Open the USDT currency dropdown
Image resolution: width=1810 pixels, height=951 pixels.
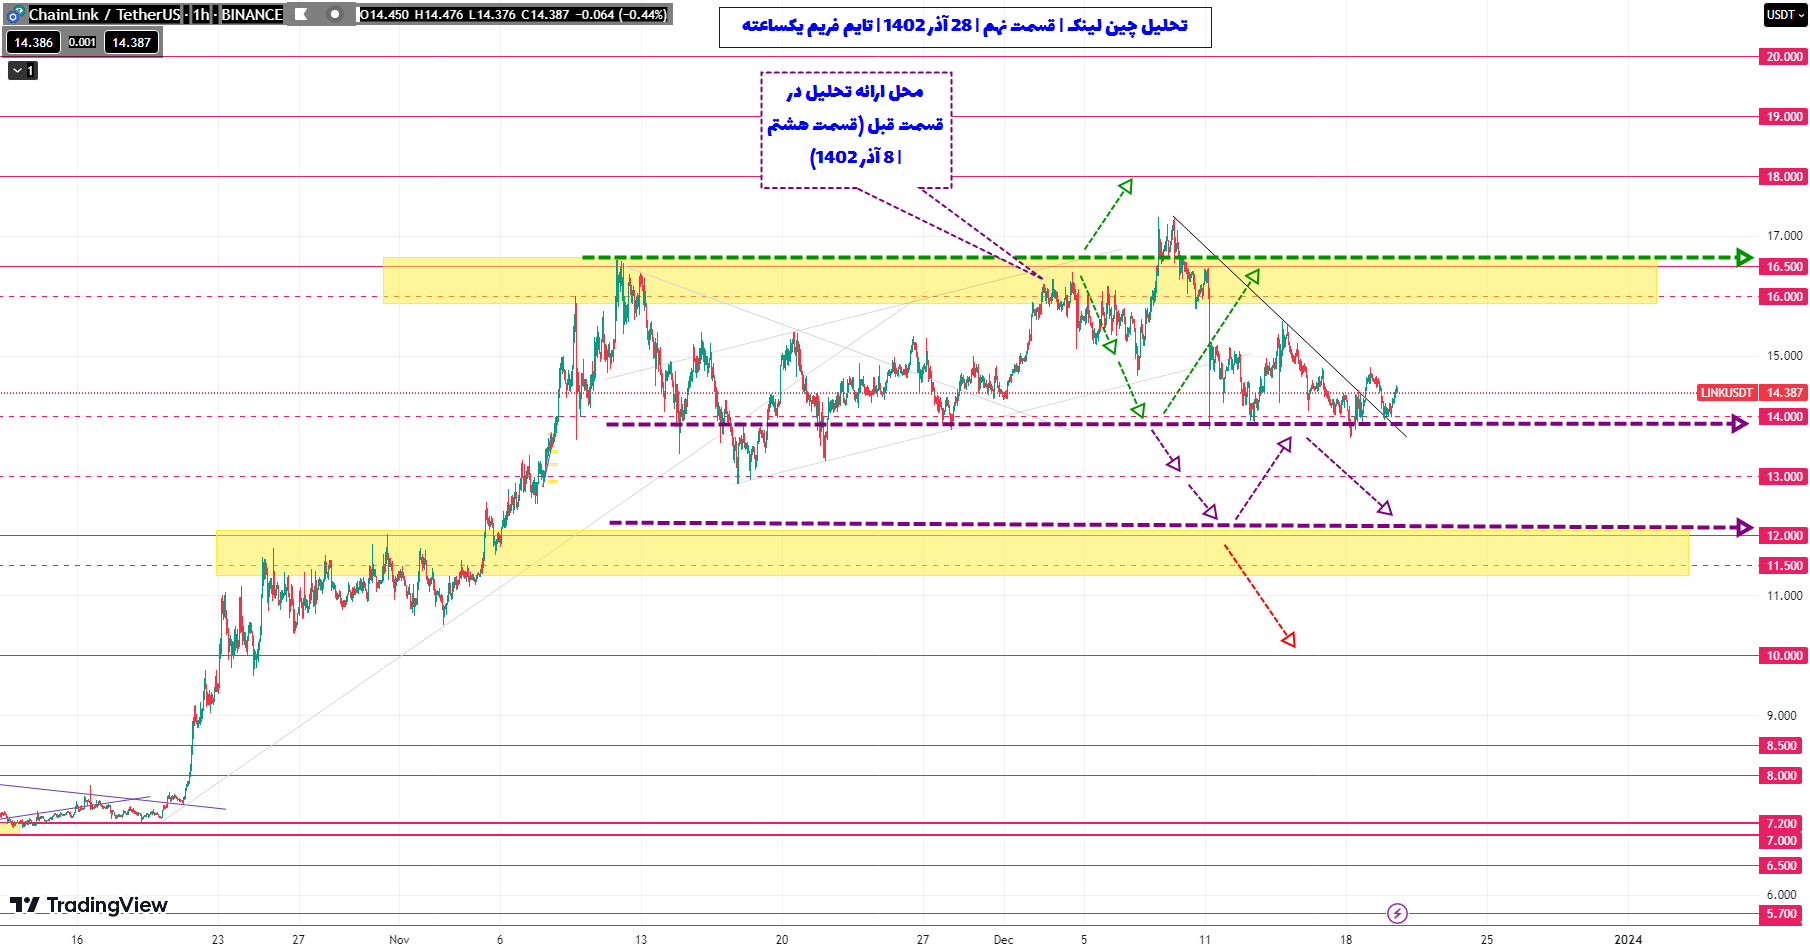coord(1785,14)
